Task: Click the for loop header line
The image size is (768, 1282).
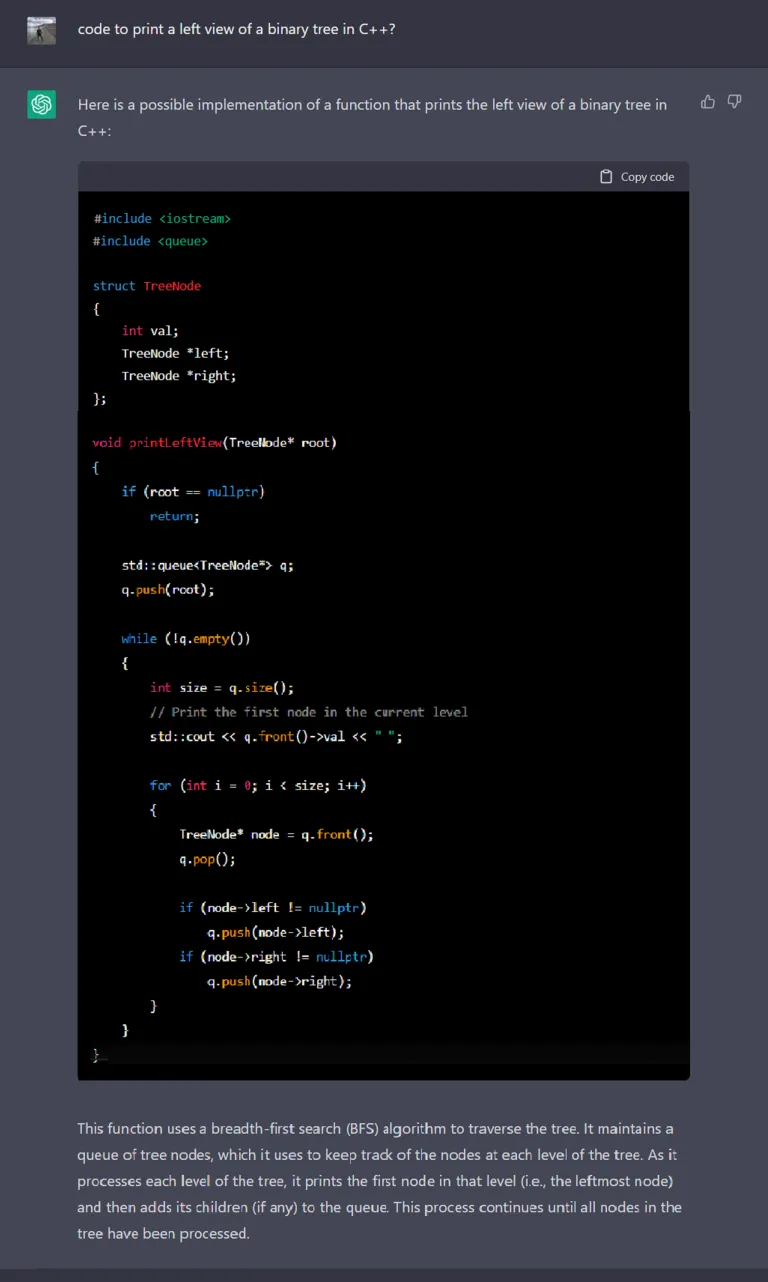Action: (258, 785)
